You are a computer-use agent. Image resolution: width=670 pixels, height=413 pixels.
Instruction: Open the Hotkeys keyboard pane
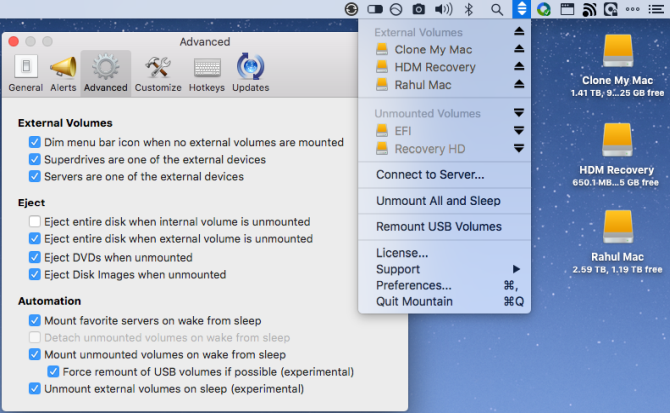click(206, 72)
